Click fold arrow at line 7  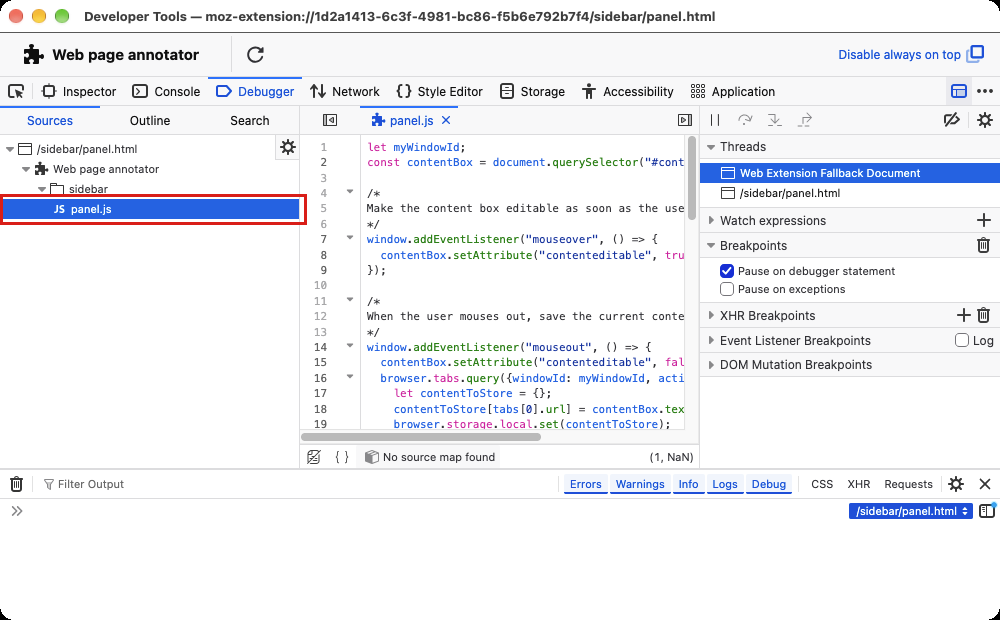click(x=349, y=238)
